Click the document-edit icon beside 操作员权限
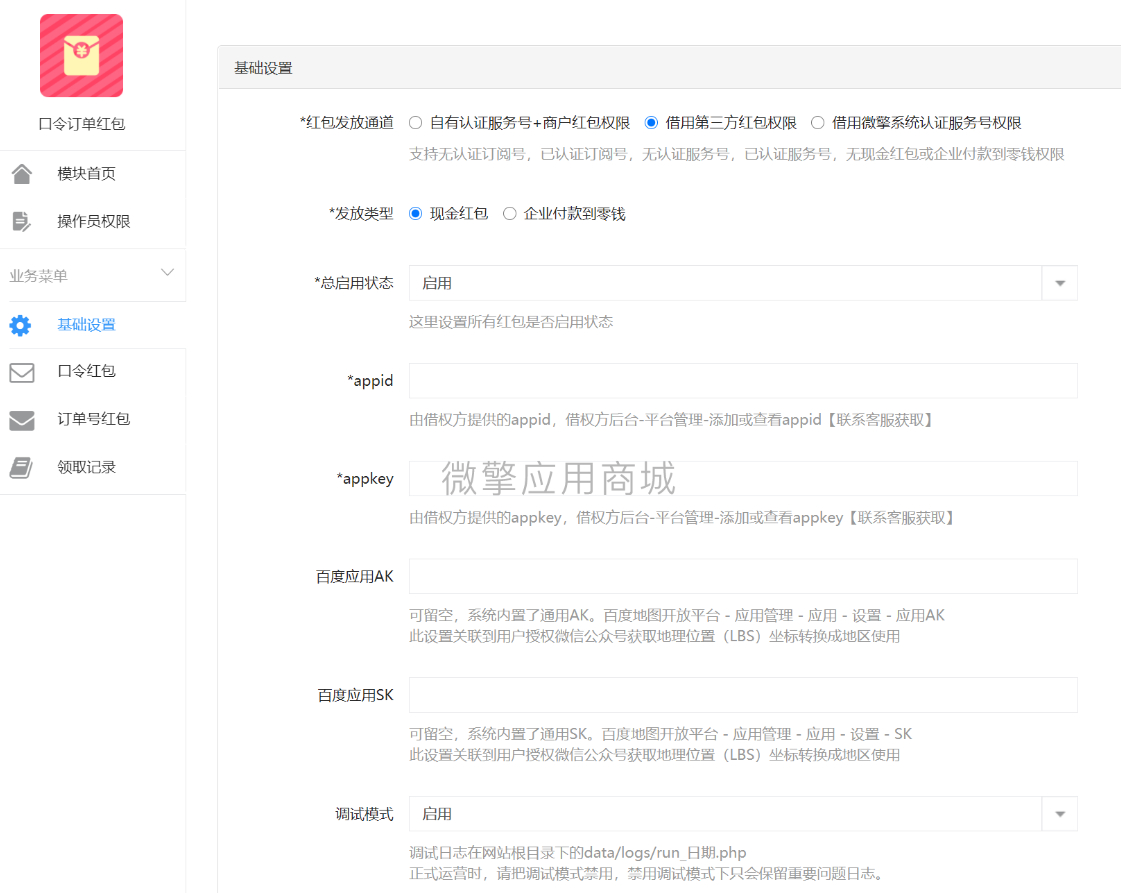This screenshot has width=1121, height=893. click(21, 222)
